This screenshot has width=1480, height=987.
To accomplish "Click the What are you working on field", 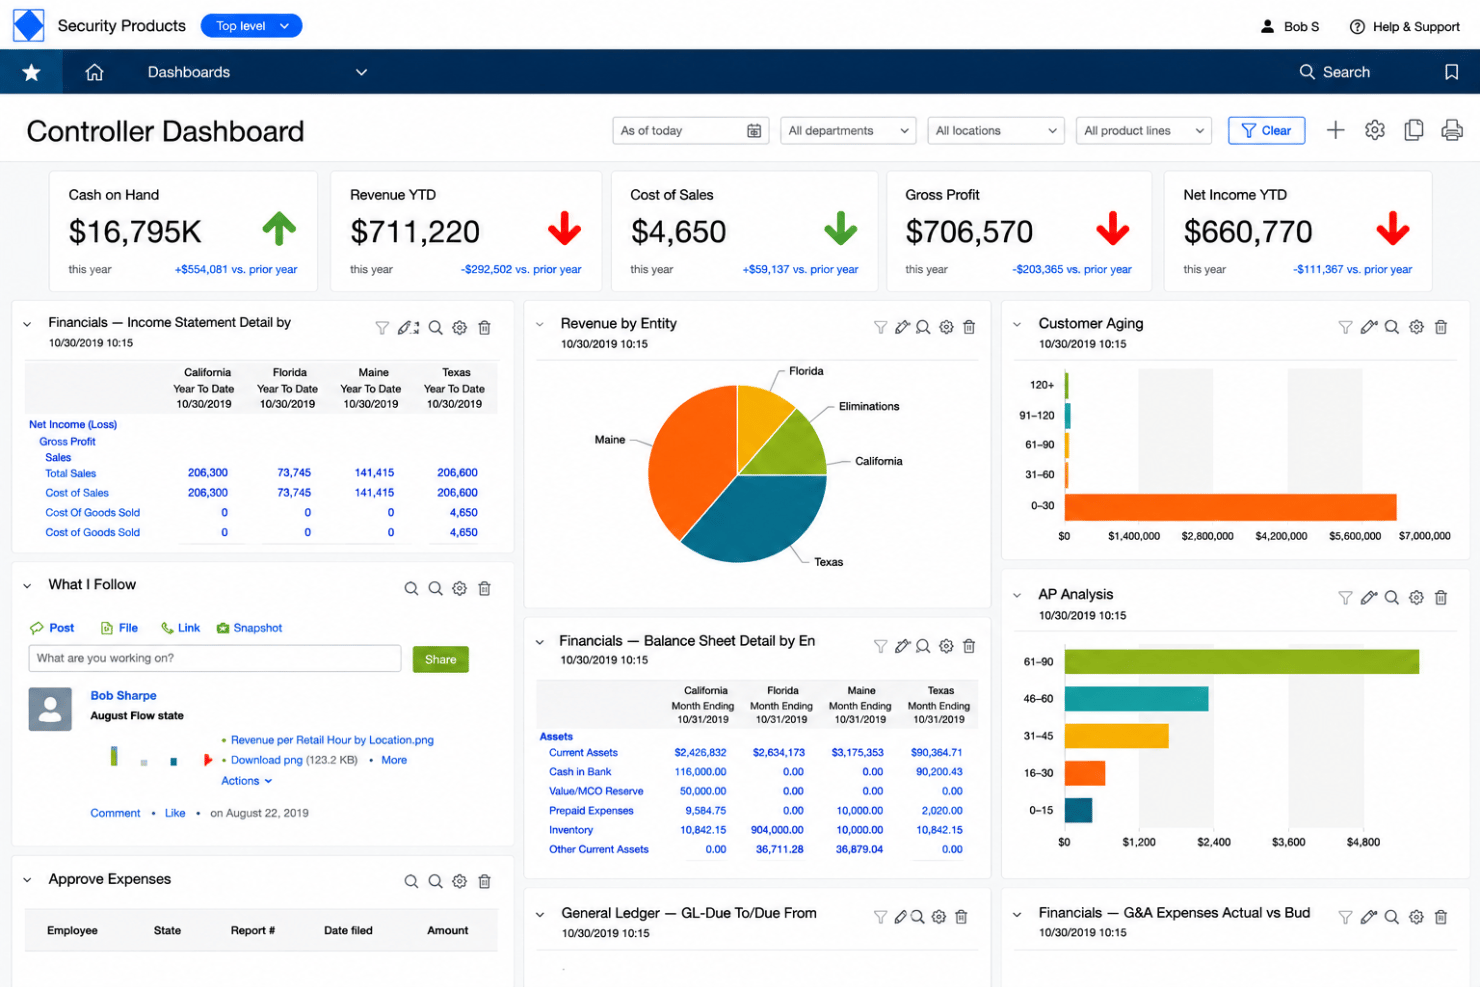I will [x=215, y=658].
